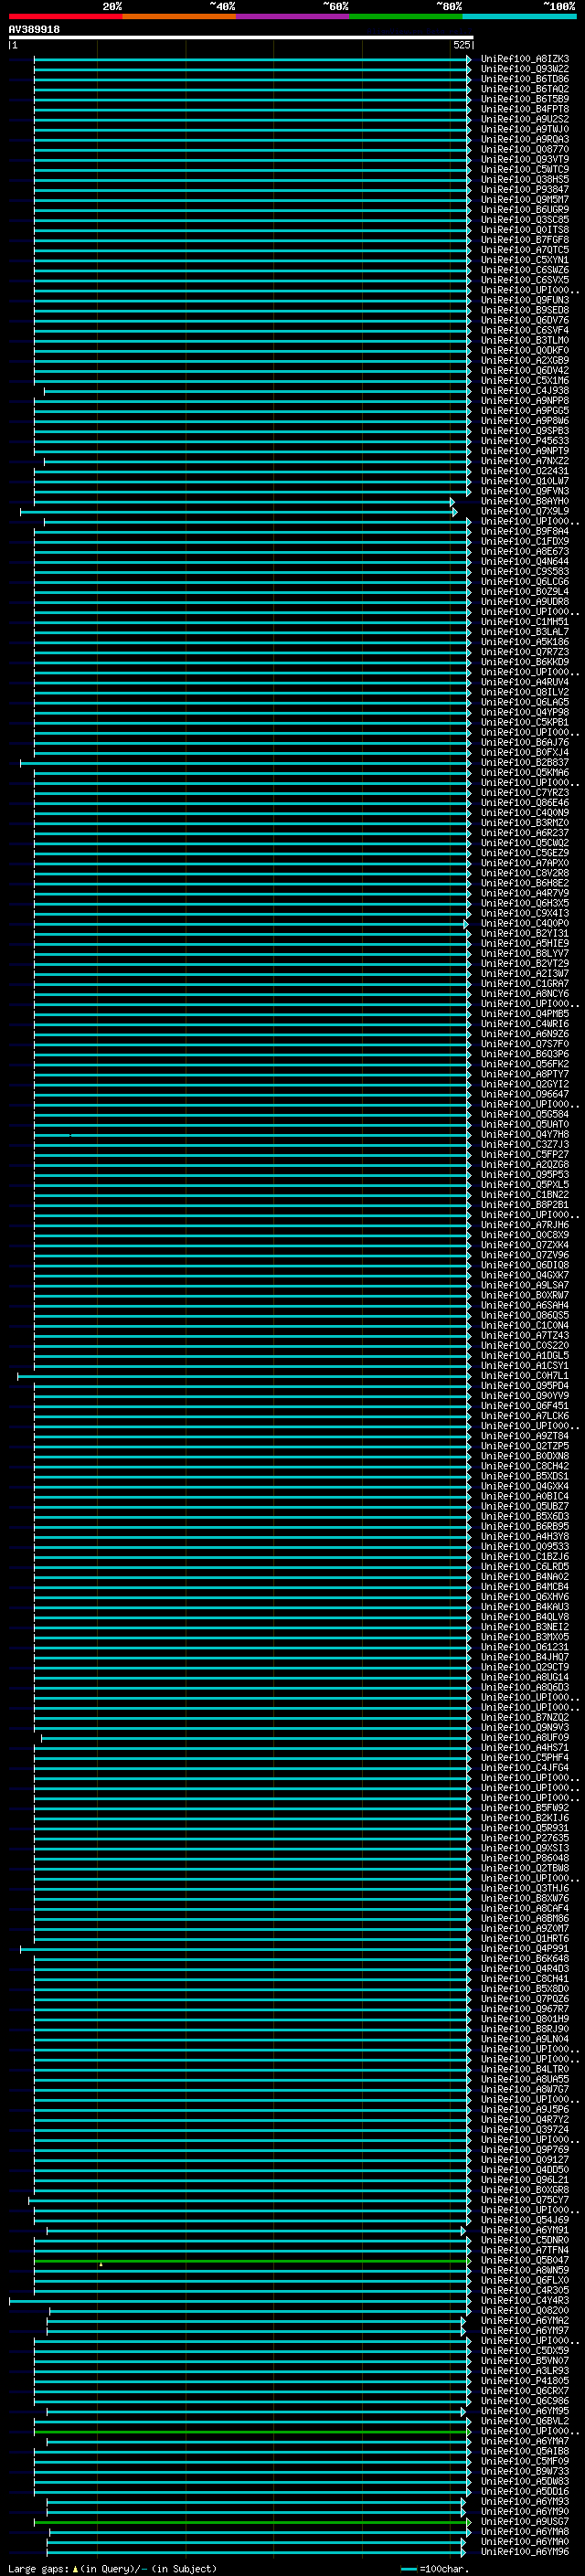
Task: Select hit label UniRef100_Q7X9L9
Action: tap(525, 511)
